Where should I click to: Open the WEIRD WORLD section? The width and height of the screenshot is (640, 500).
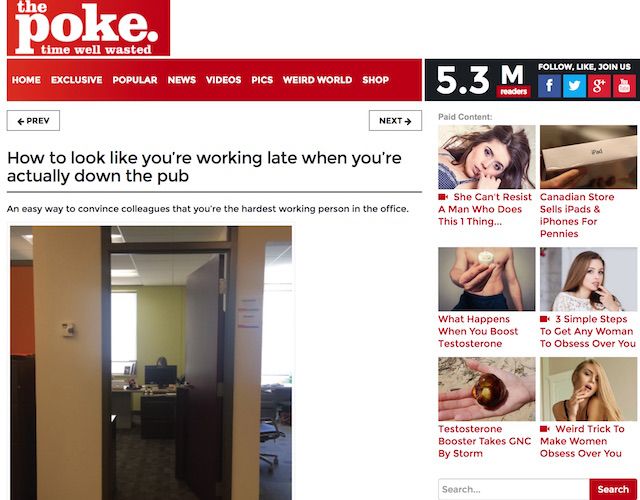317,80
